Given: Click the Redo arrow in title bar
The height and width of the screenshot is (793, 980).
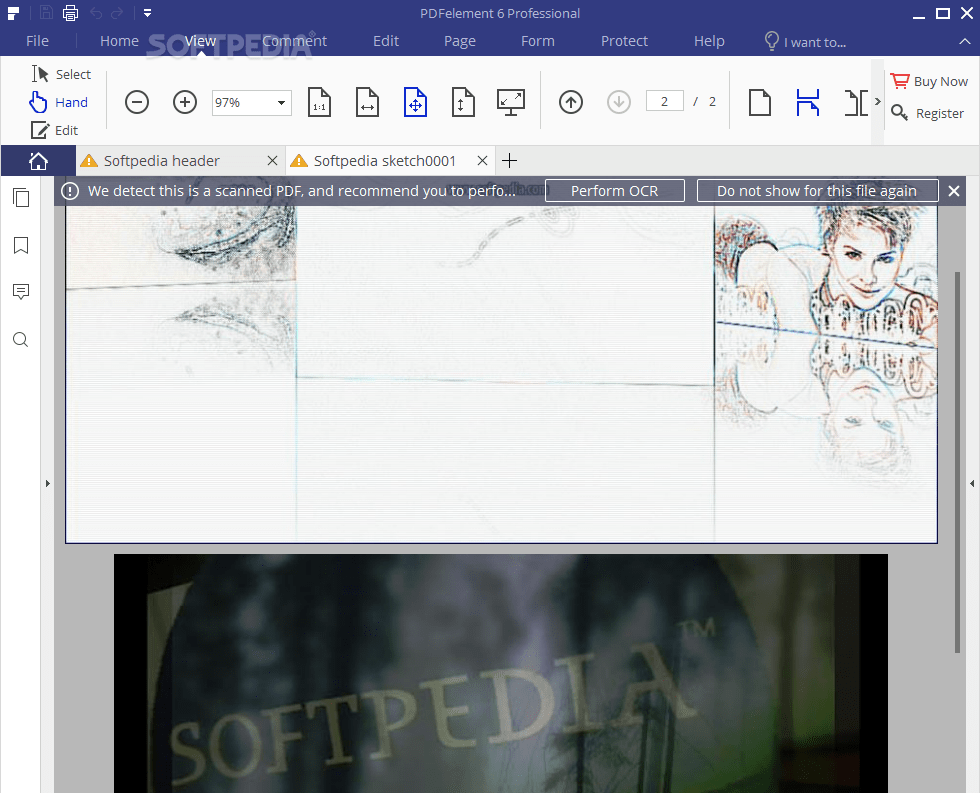Looking at the screenshot, I should (x=117, y=12).
